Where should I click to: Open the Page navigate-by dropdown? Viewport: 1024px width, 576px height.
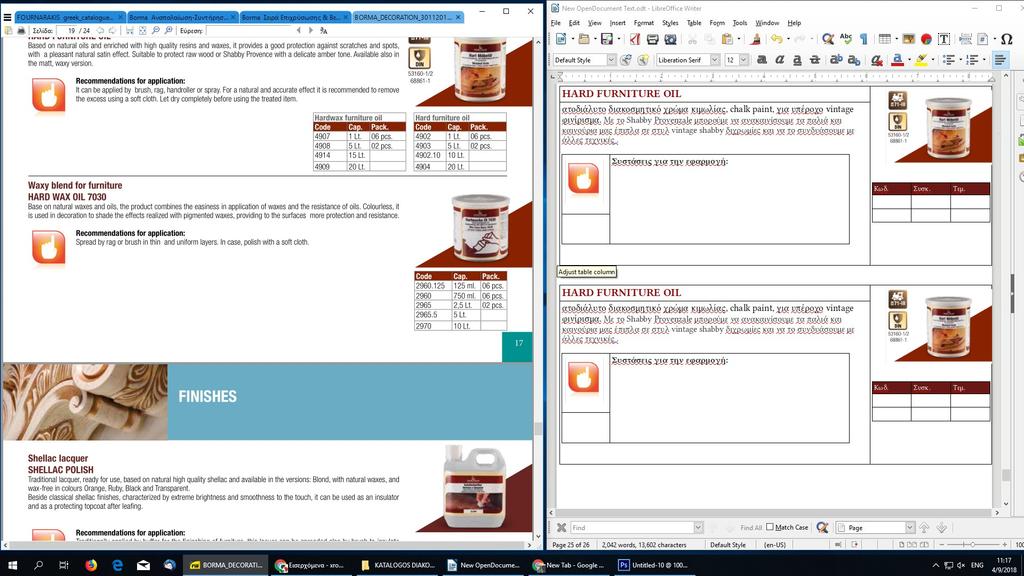coord(910,527)
